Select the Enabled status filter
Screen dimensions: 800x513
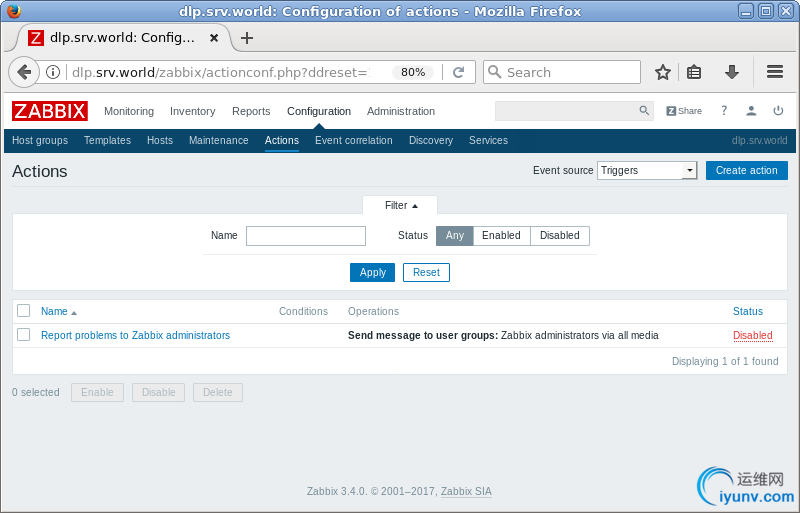502,235
